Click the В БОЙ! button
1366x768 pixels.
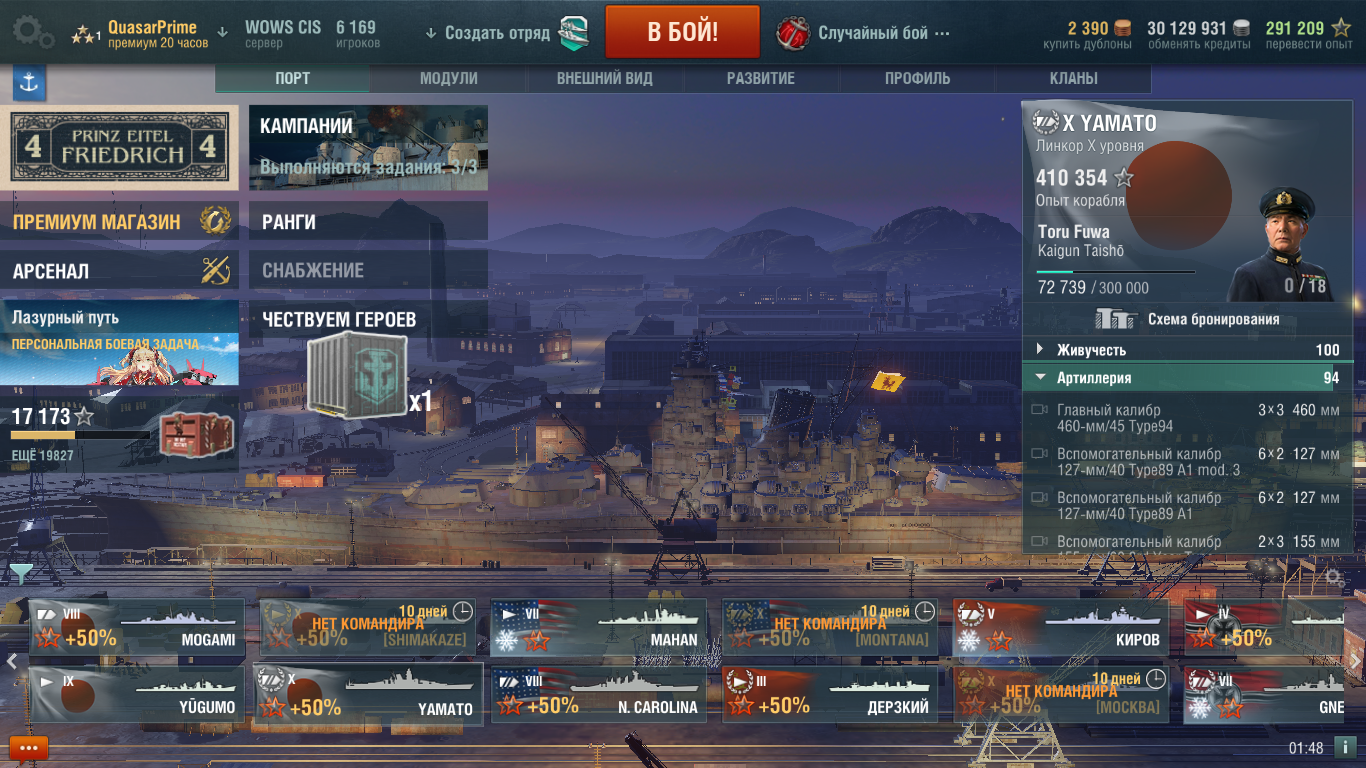(x=682, y=32)
